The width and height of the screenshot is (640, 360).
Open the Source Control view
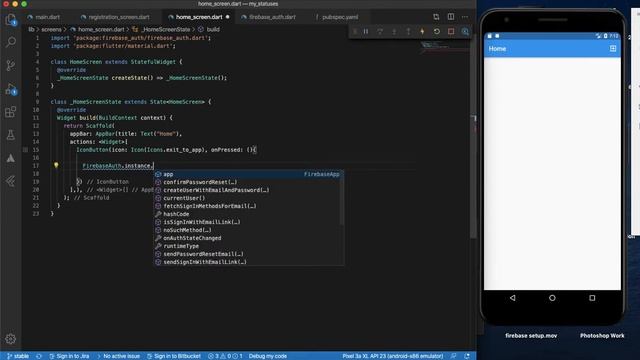11,65
